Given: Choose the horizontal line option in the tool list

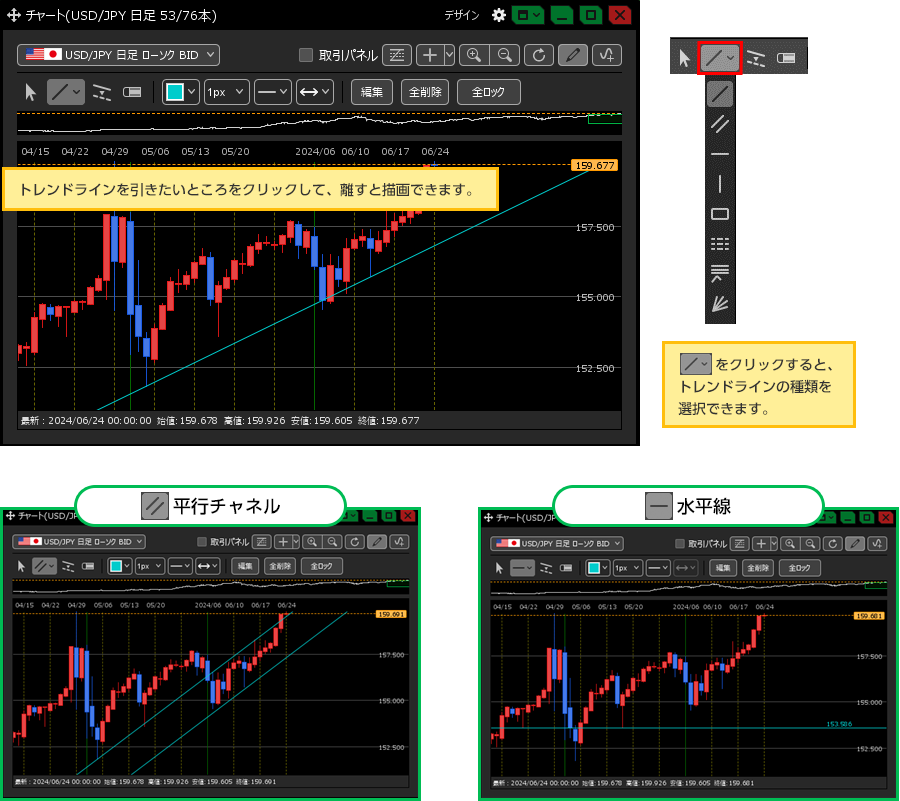Looking at the screenshot, I should [720, 154].
